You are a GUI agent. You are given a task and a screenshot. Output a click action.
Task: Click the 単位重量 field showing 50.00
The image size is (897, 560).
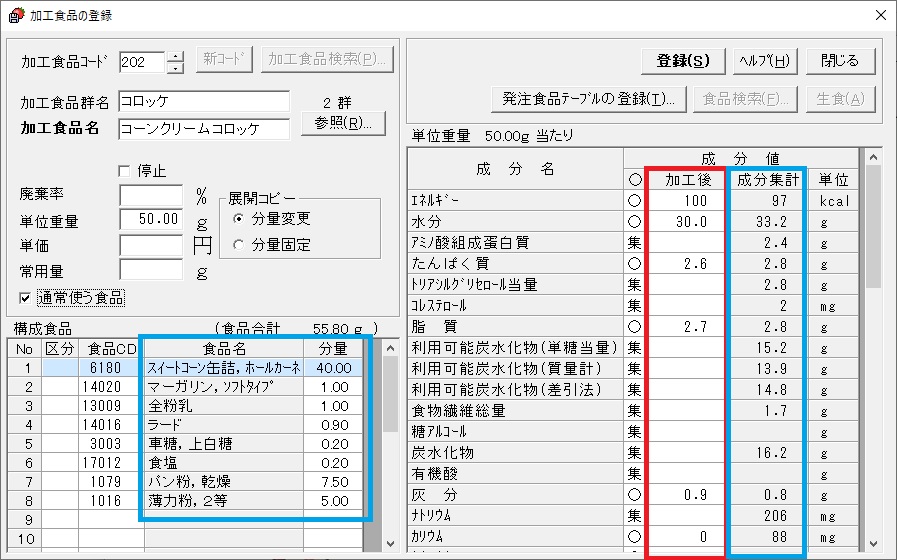pyautogui.click(x=151, y=219)
